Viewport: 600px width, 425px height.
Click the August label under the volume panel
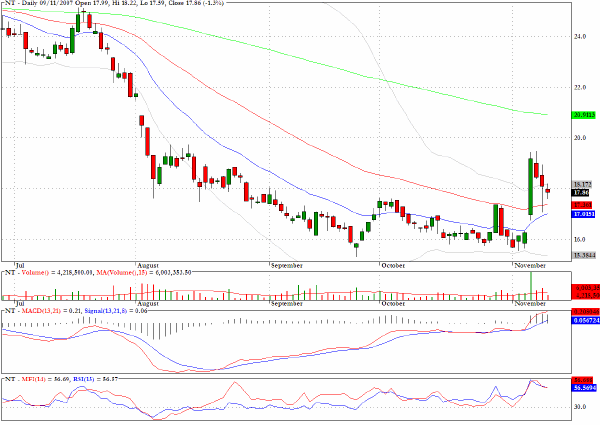click(x=148, y=303)
